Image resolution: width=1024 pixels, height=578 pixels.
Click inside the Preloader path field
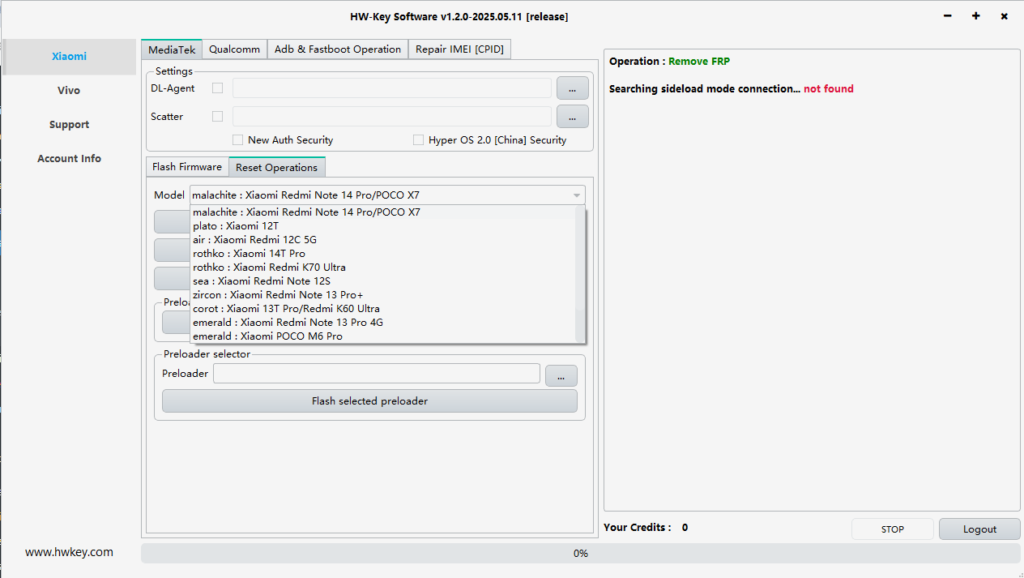pyautogui.click(x=375, y=373)
